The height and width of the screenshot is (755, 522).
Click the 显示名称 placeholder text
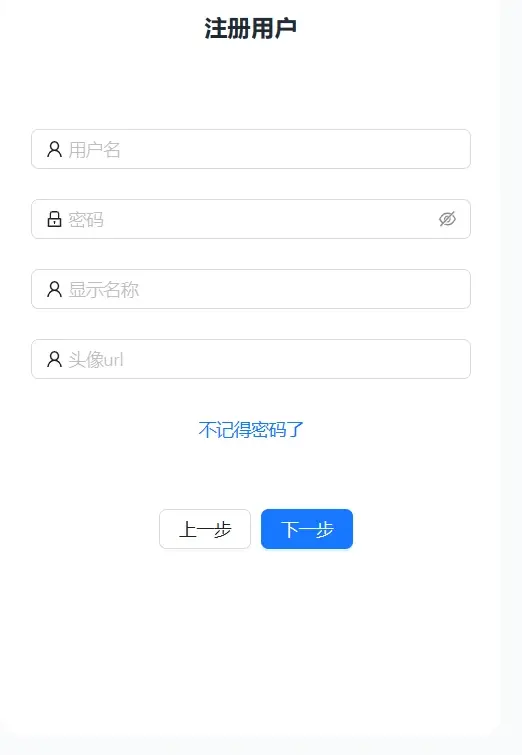[x=104, y=290]
